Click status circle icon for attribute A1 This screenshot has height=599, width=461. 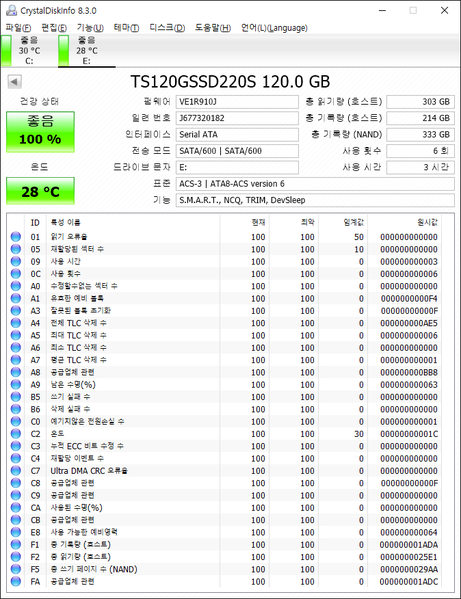click(16, 298)
